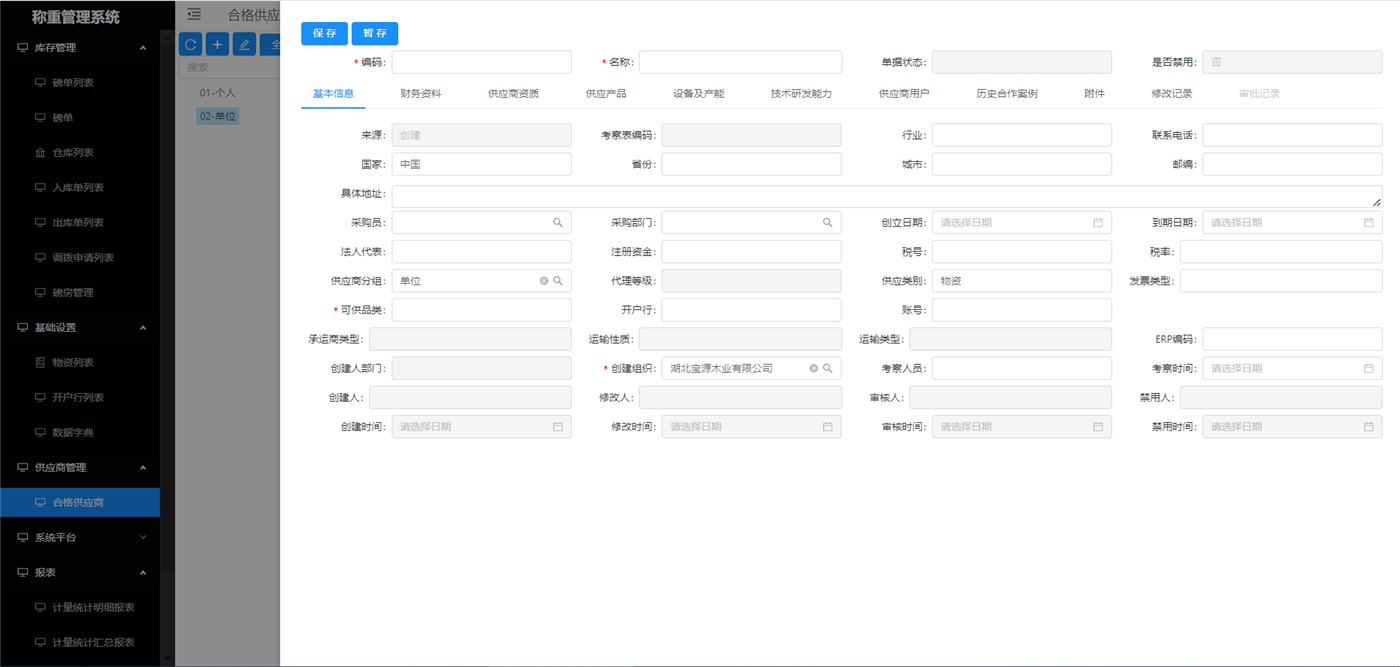Screen dimensions: 1400x667
Task: Click the refresh icon button in toolbar
Action: (190, 44)
